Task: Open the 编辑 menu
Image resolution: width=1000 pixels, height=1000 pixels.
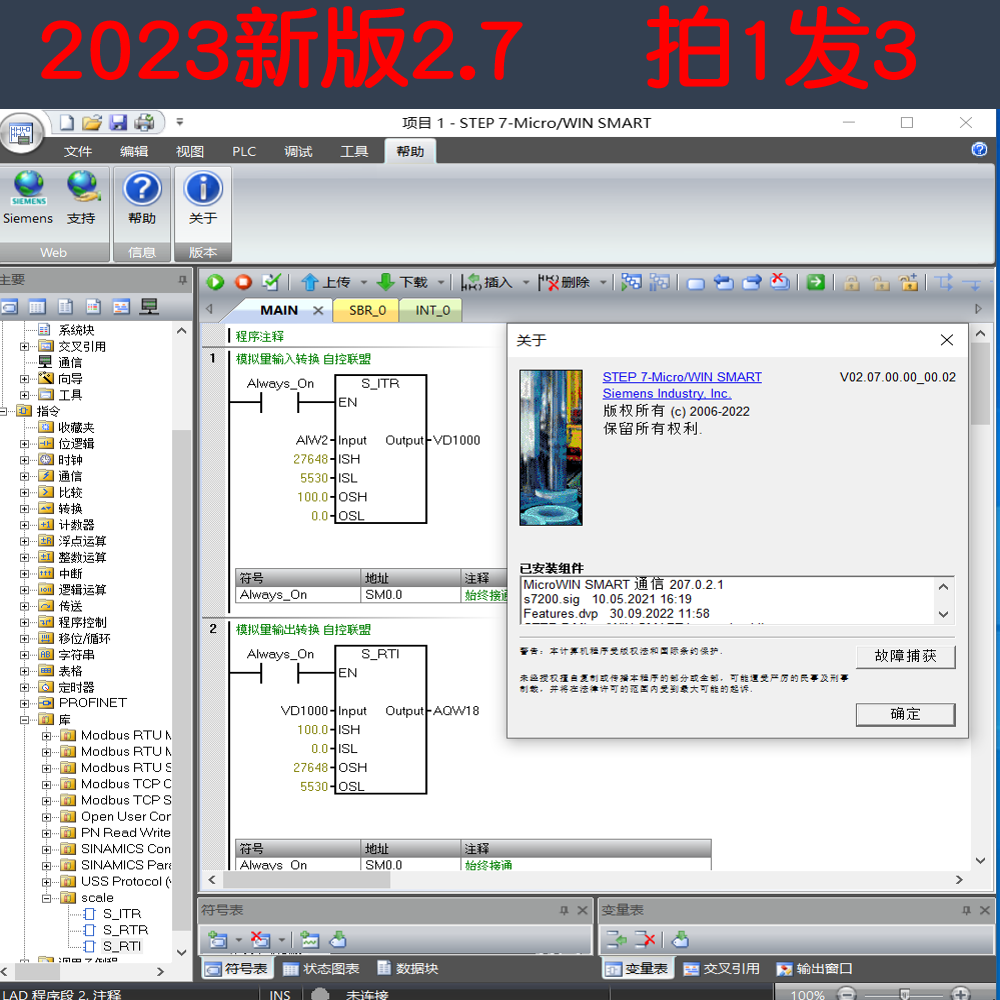Action: click(134, 151)
